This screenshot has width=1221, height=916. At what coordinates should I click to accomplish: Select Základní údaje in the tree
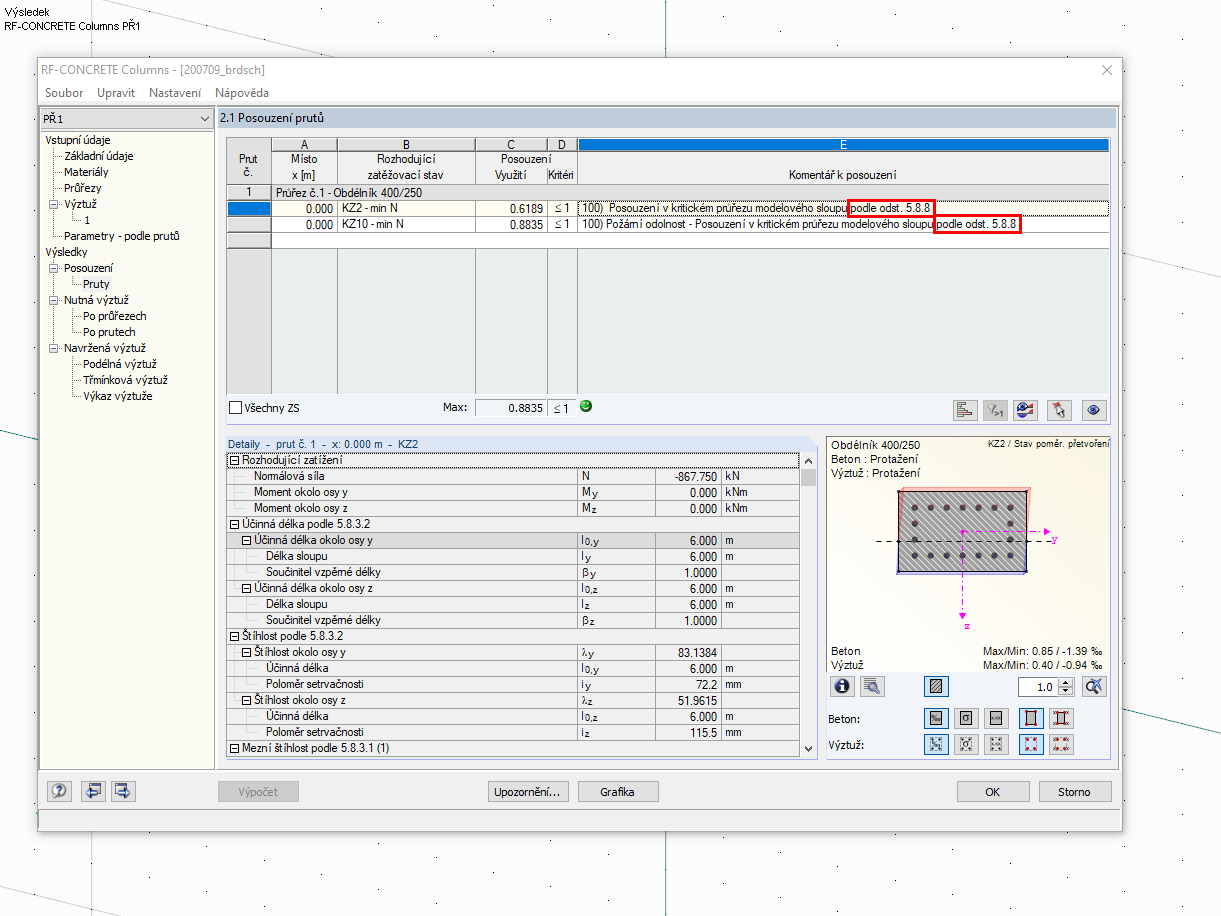pyautogui.click(x=98, y=156)
